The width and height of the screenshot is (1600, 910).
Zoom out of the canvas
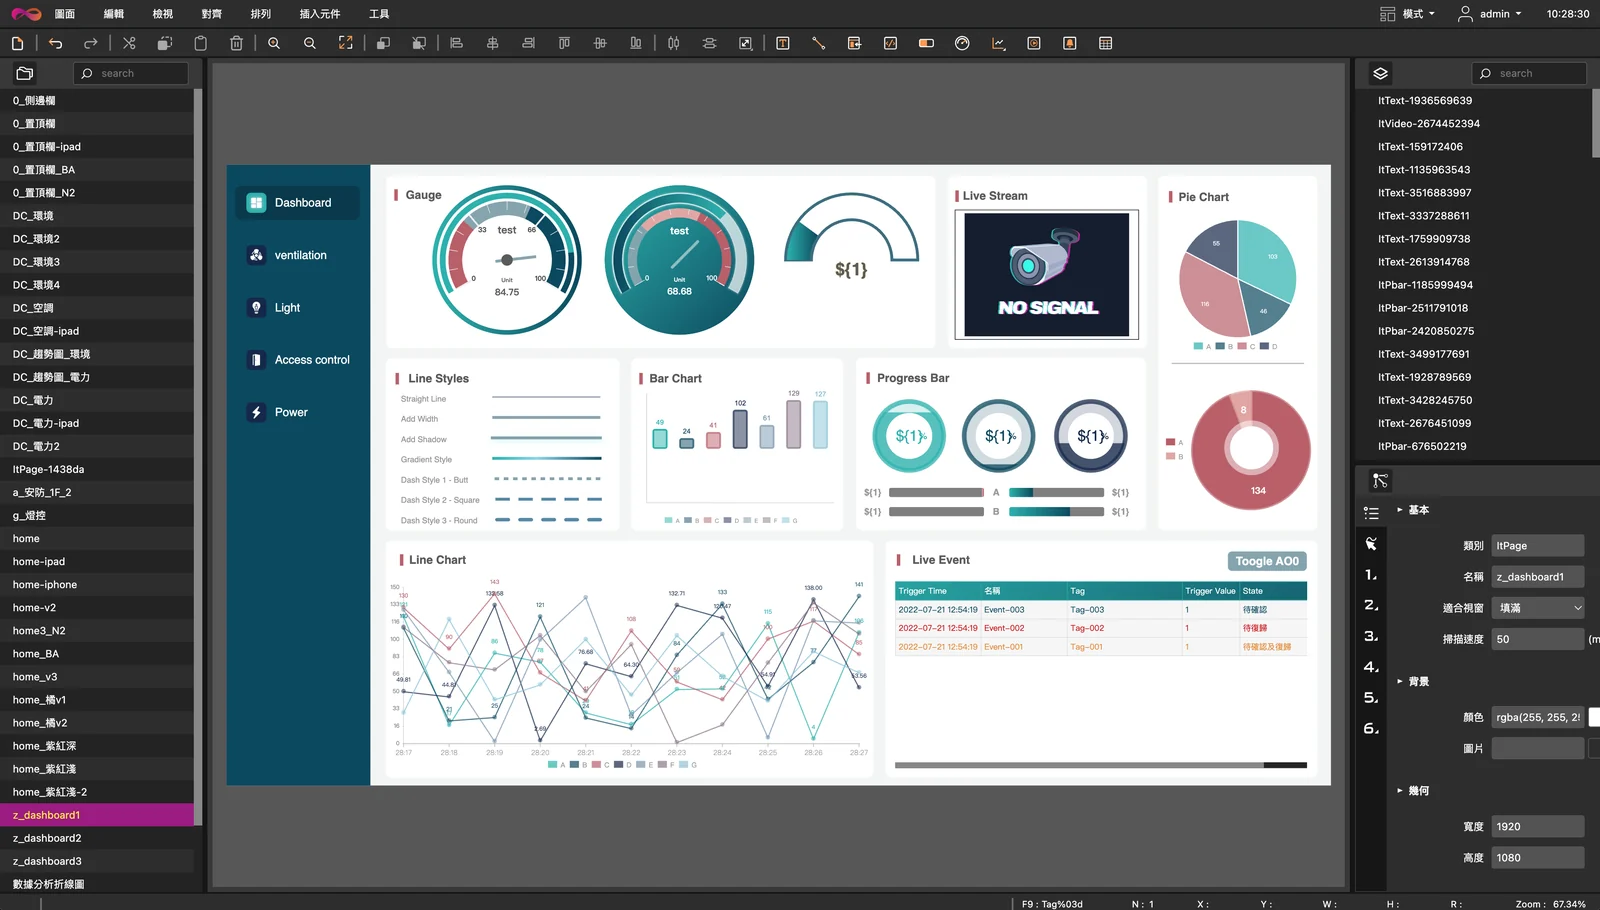click(x=310, y=43)
